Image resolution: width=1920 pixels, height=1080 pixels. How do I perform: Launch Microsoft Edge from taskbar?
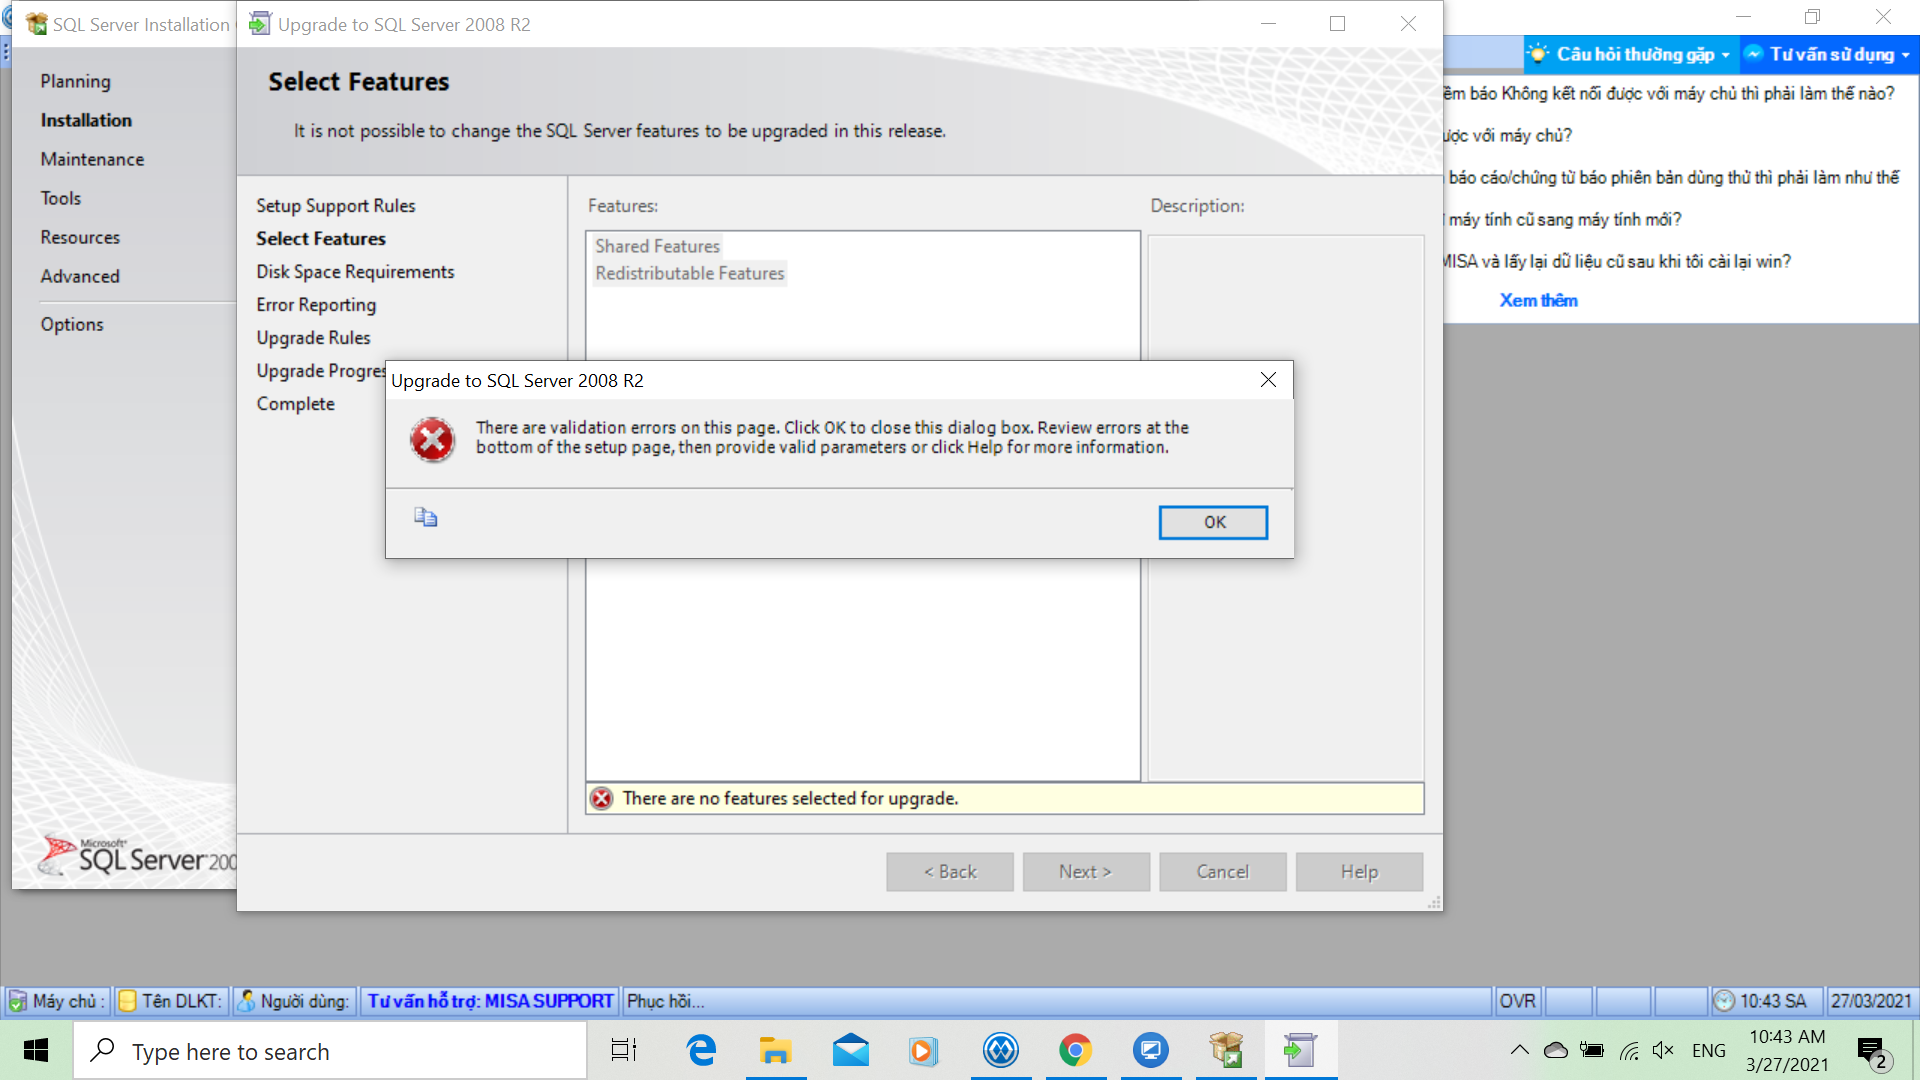(x=701, y=1050)
